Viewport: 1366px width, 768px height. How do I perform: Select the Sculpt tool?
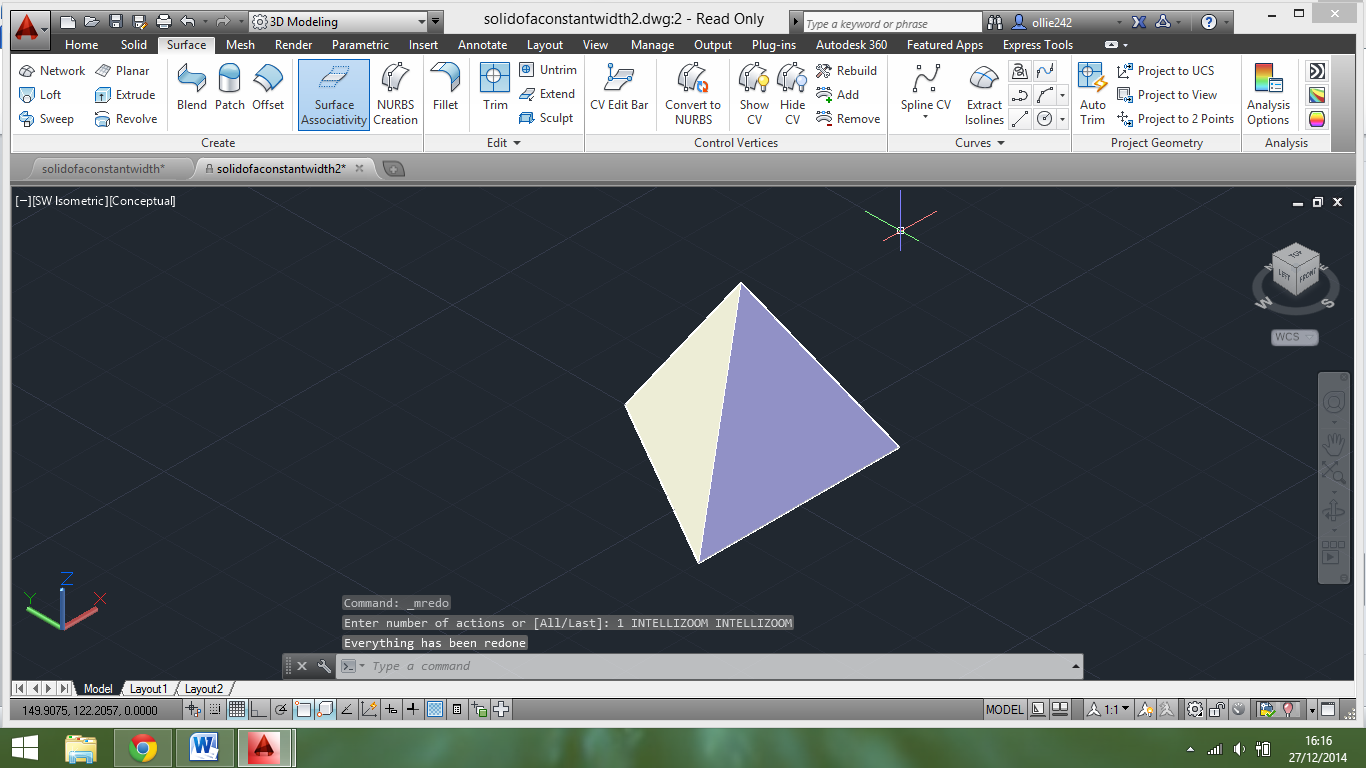[546, 118]
